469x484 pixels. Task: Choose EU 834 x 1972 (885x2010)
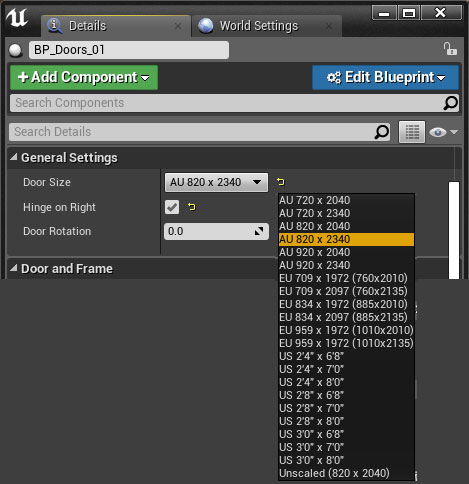click(346, 304)
